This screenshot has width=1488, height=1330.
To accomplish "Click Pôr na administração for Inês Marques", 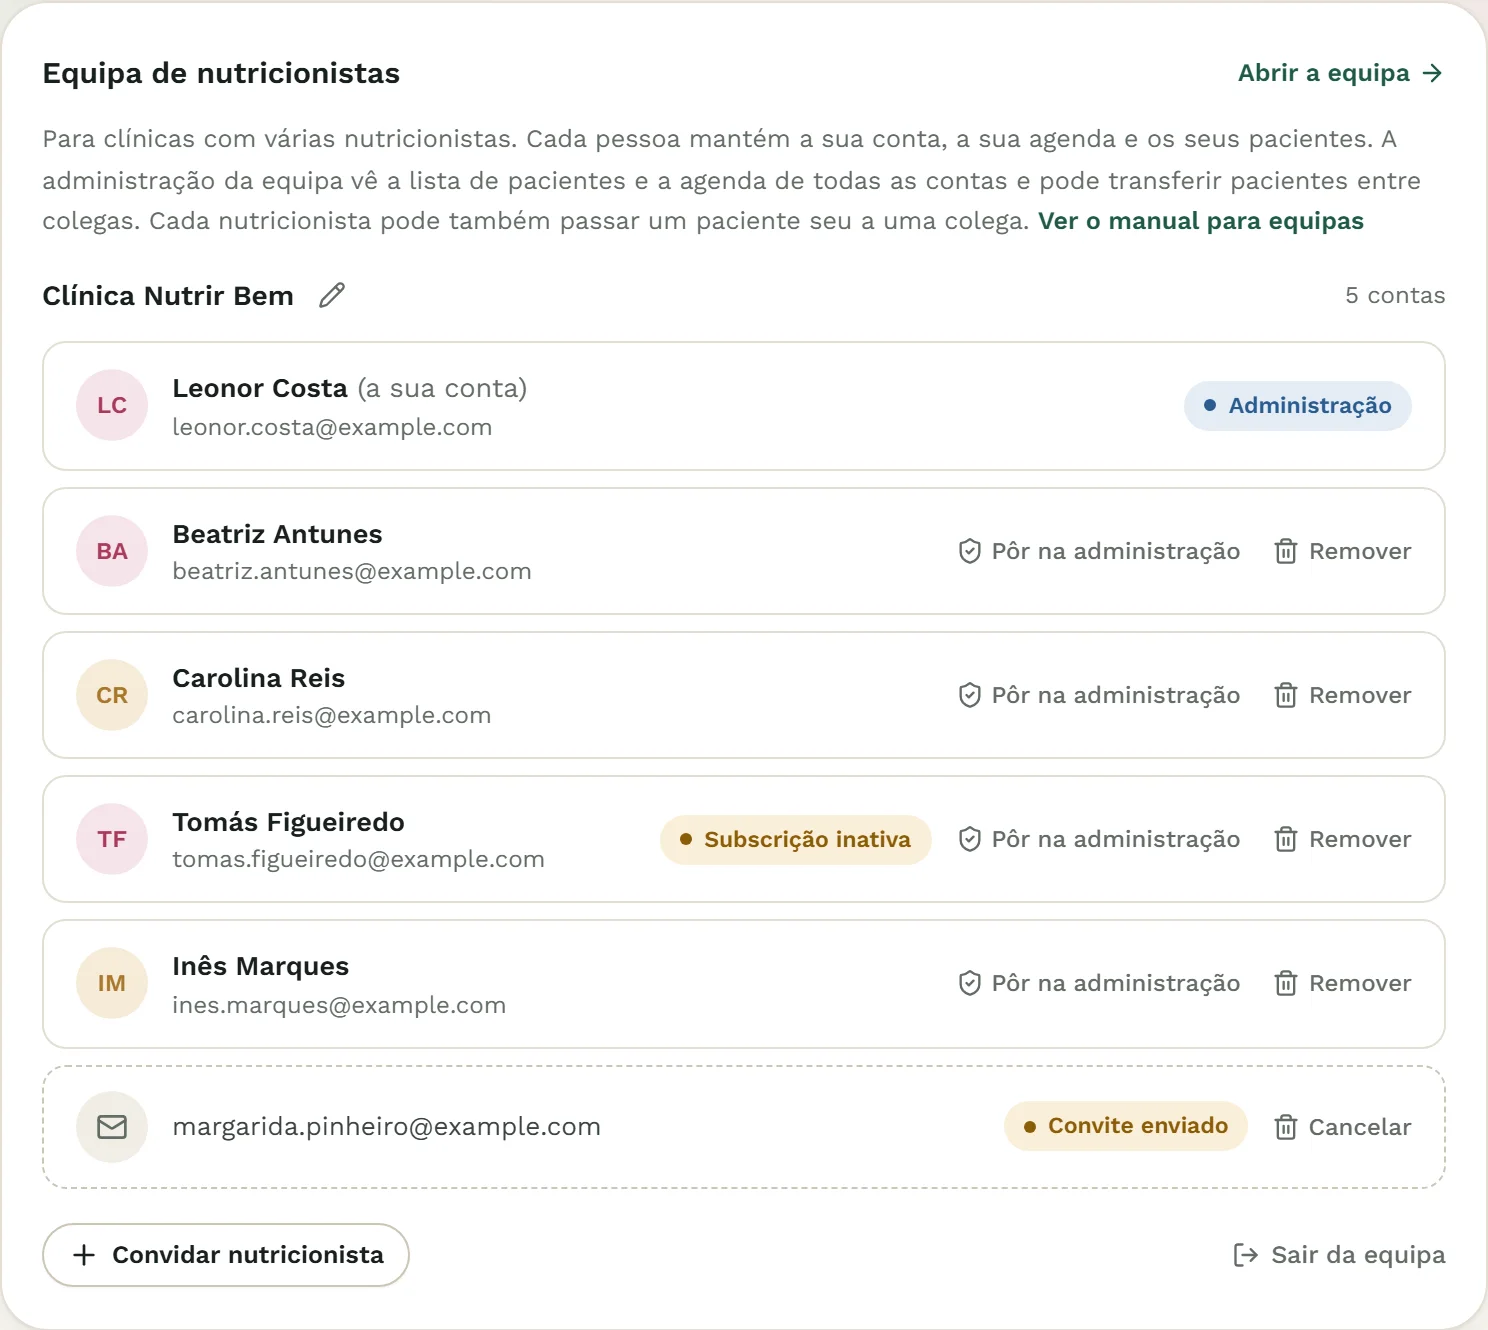I will click(1099, 983).
